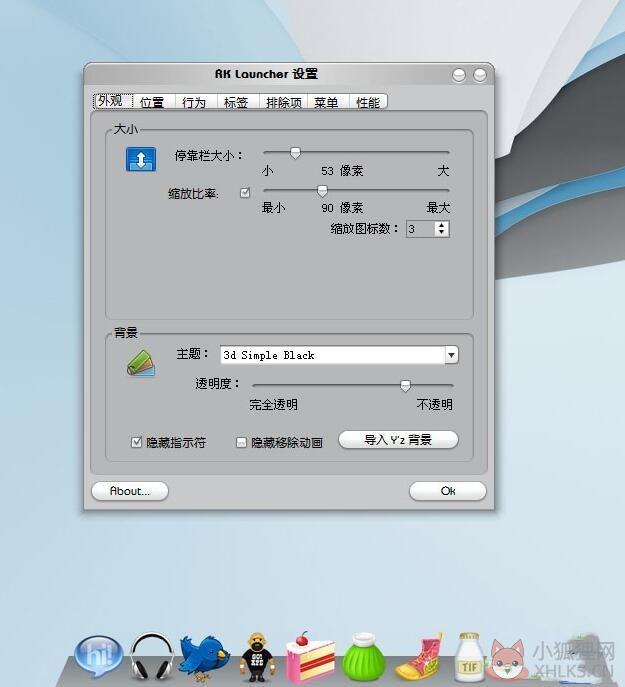Click the 完全透明 label
The image size is (625, 687).
pos(273,404)
